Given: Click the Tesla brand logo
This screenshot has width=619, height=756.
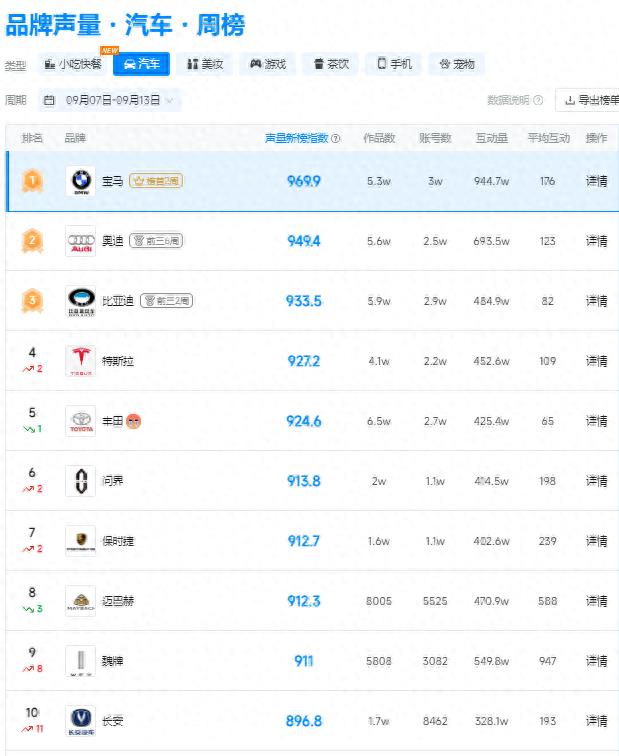Looking at the screenshot, I should click(x=80, y=361).
